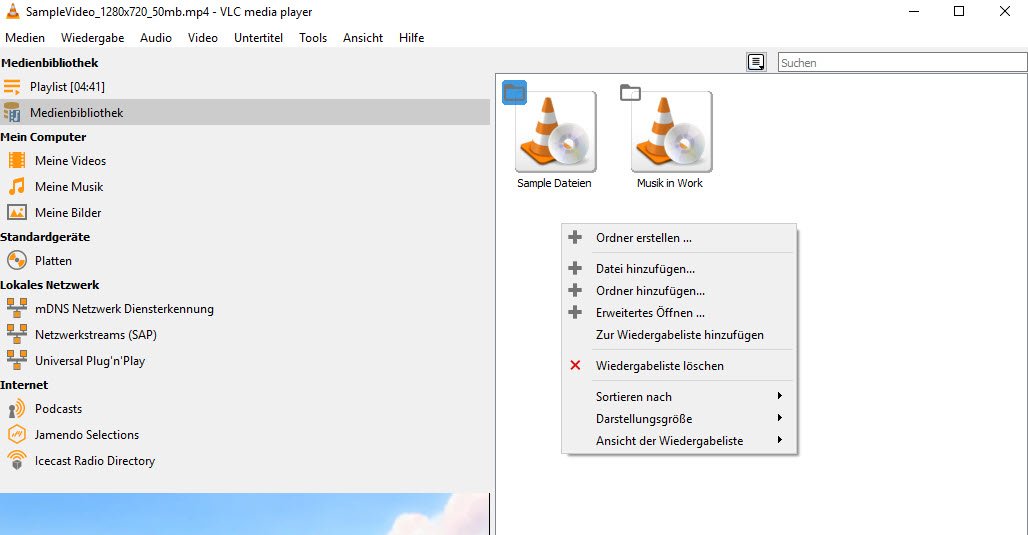Screen dimensions: 1028x535
Task: Open Icecast Radio Directory icon
Action: pos(16,460)
